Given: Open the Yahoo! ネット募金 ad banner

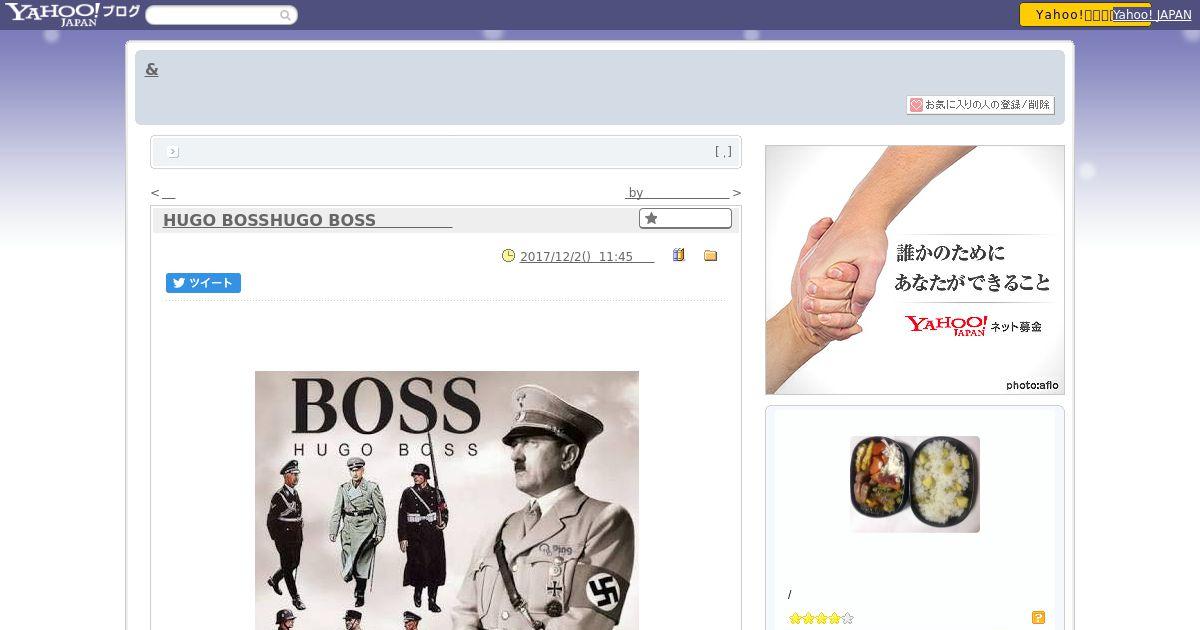Looking at the screenshot, I should tap(915, 270).
